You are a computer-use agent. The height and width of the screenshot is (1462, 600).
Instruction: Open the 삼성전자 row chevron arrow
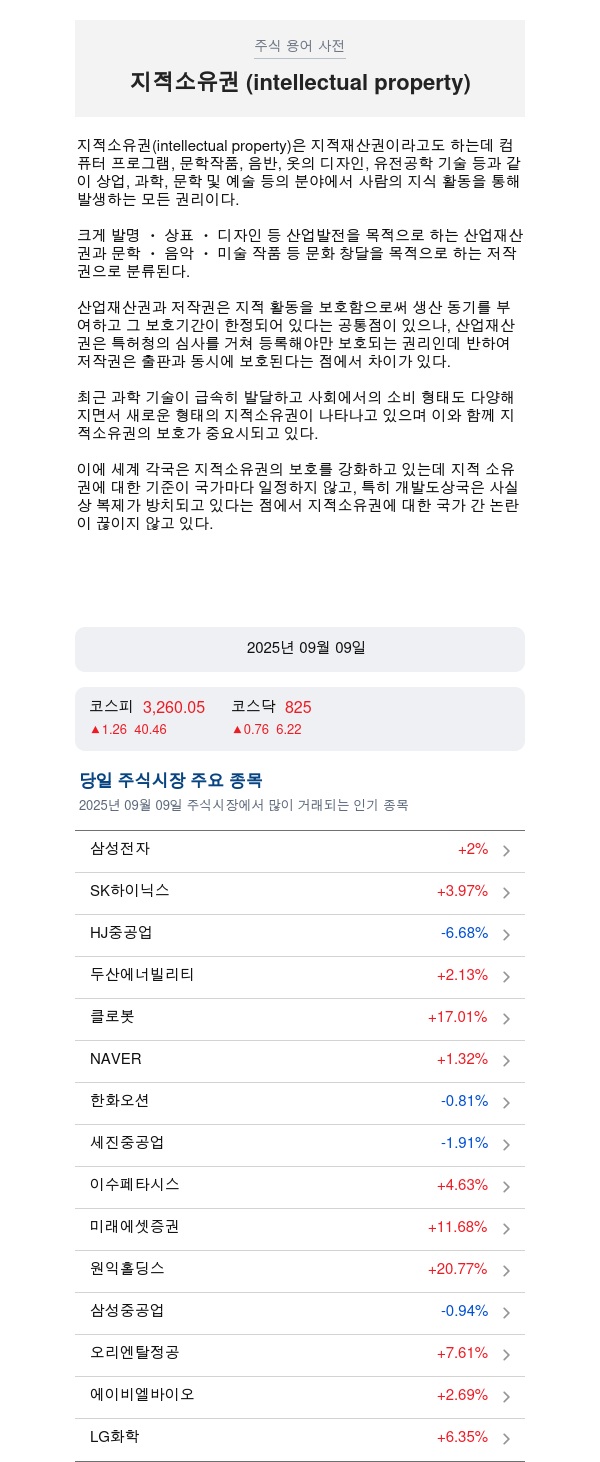506,851
